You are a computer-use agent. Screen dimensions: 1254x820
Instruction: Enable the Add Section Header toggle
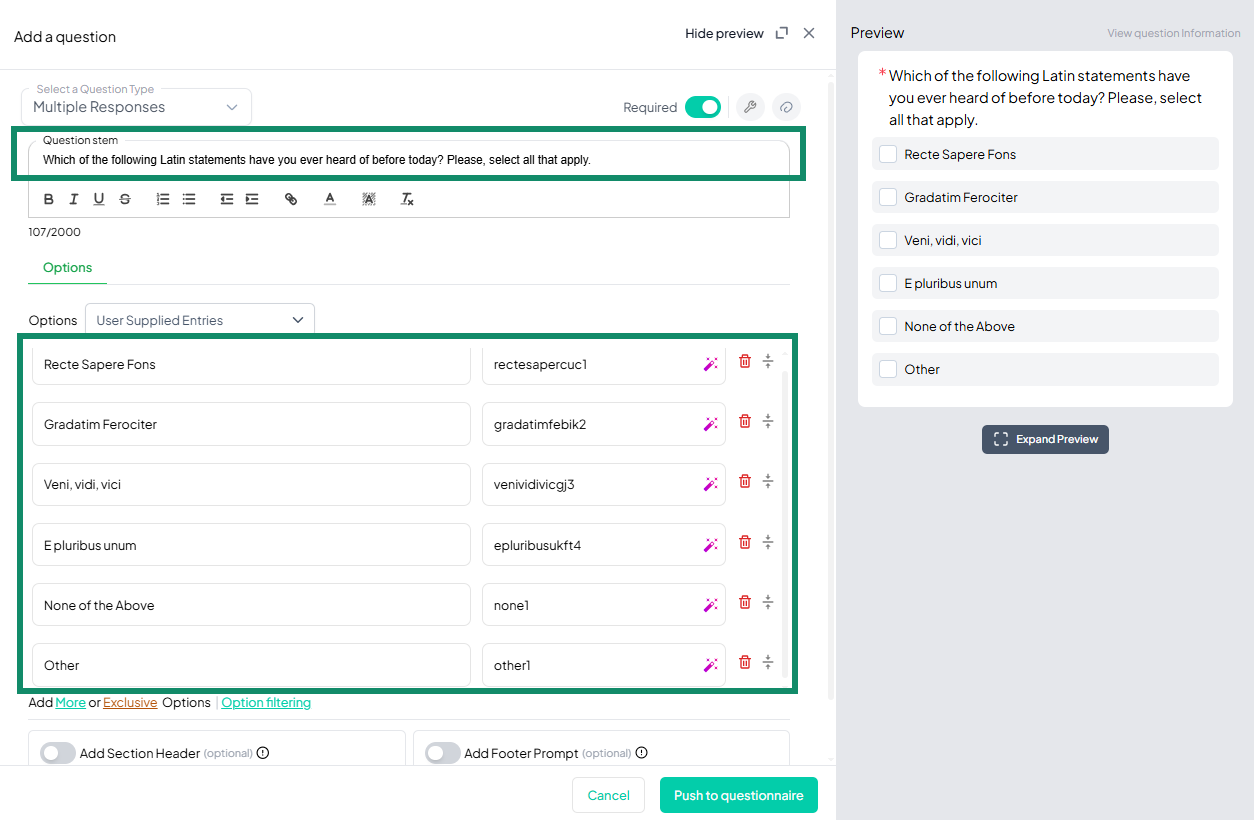pos(57,753)
